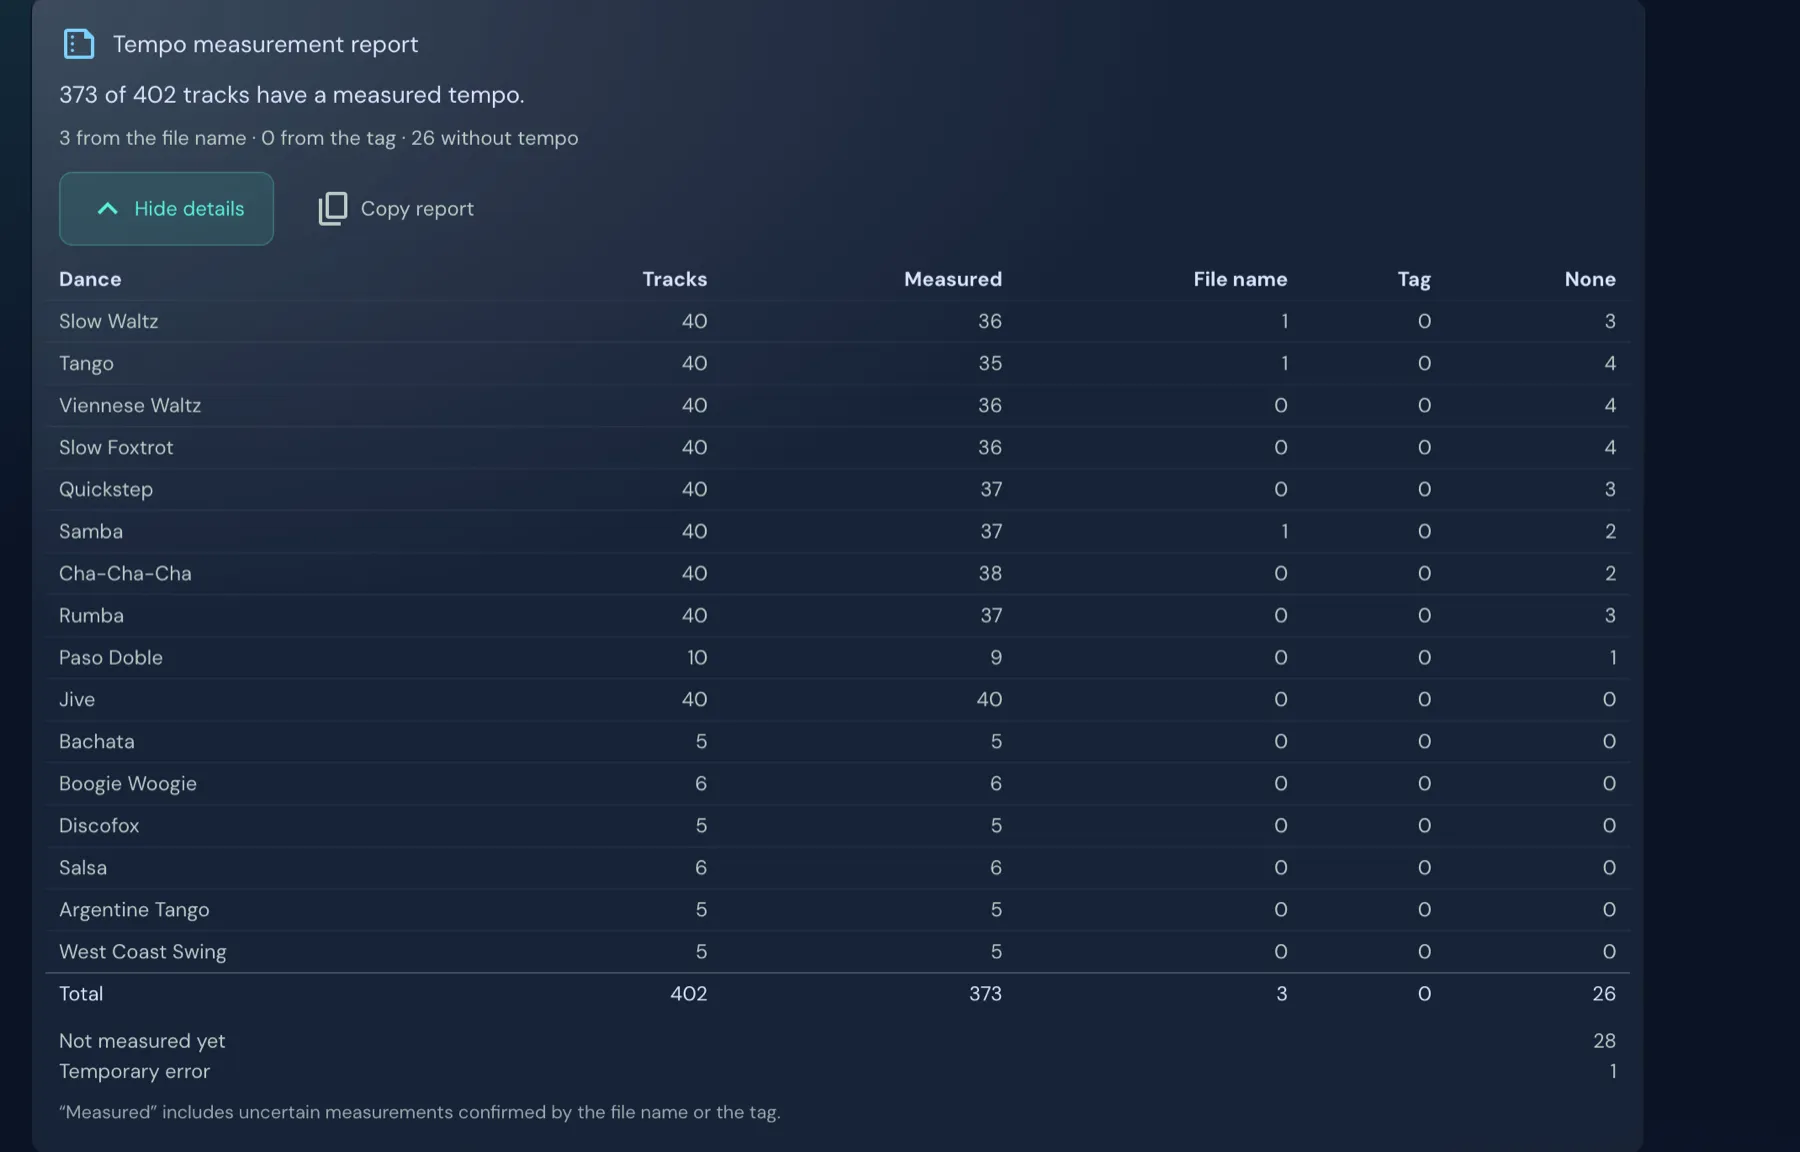Click the Dance column header
The image size is (1800, 1152).
point(90,279)
